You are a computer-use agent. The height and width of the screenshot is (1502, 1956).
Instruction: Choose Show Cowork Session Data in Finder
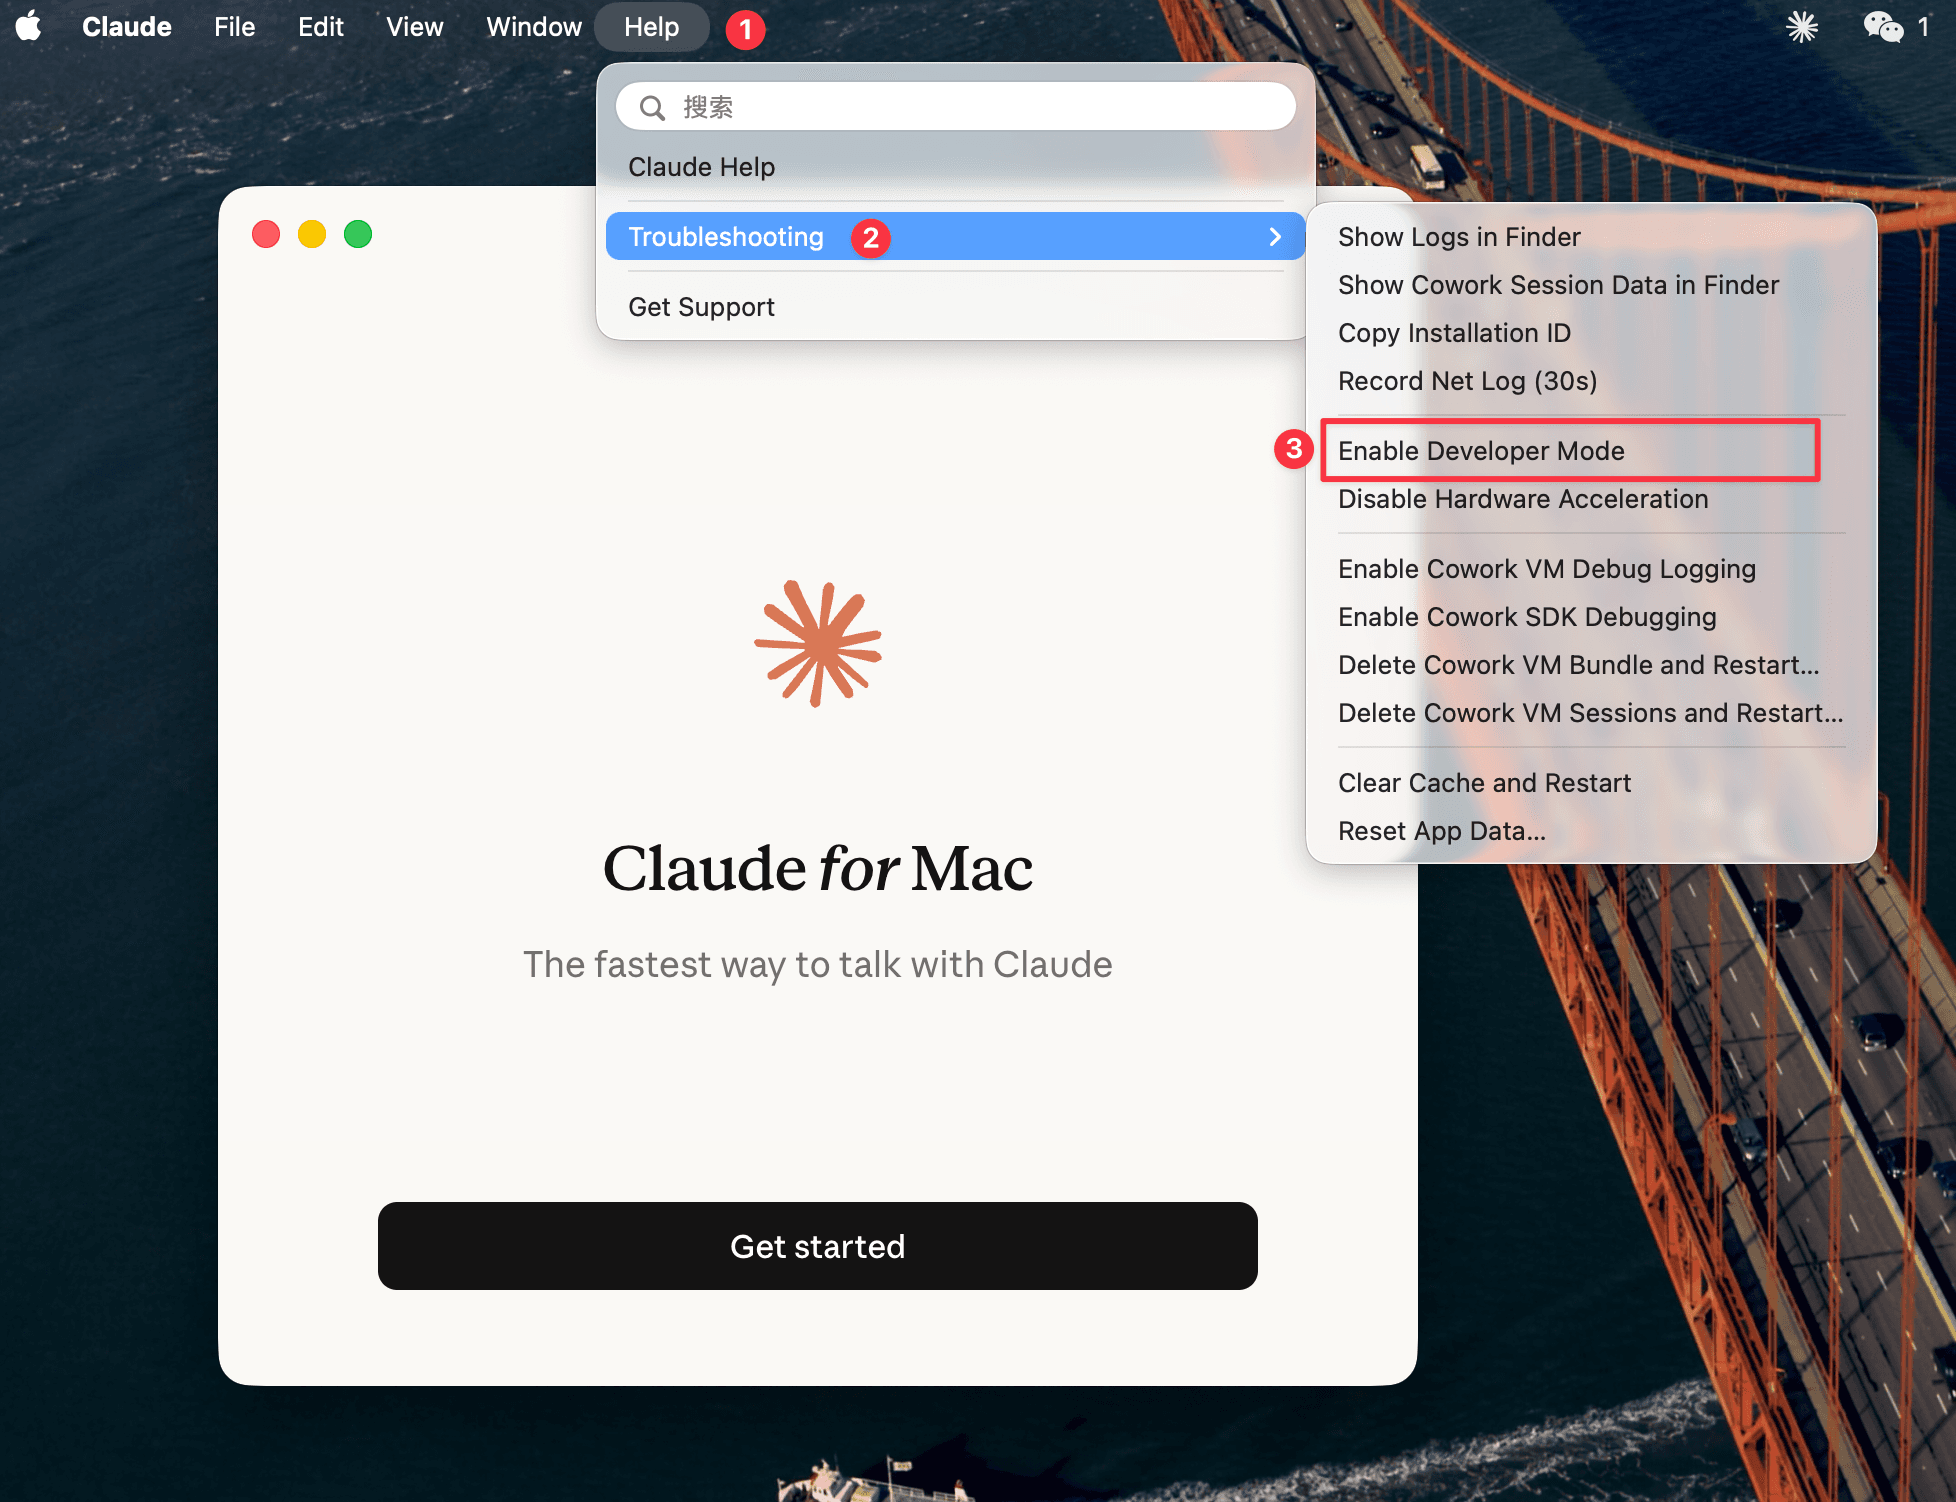(1557, 285)
